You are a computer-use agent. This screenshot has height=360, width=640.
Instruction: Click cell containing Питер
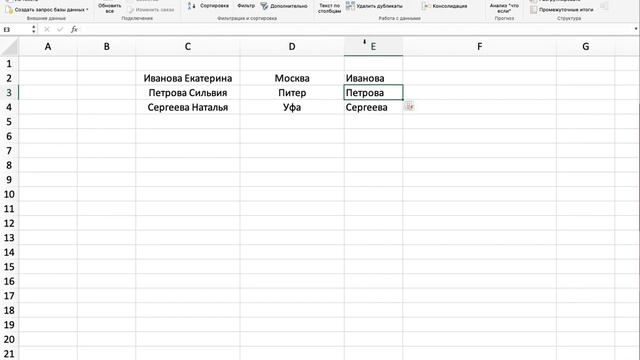292,93
